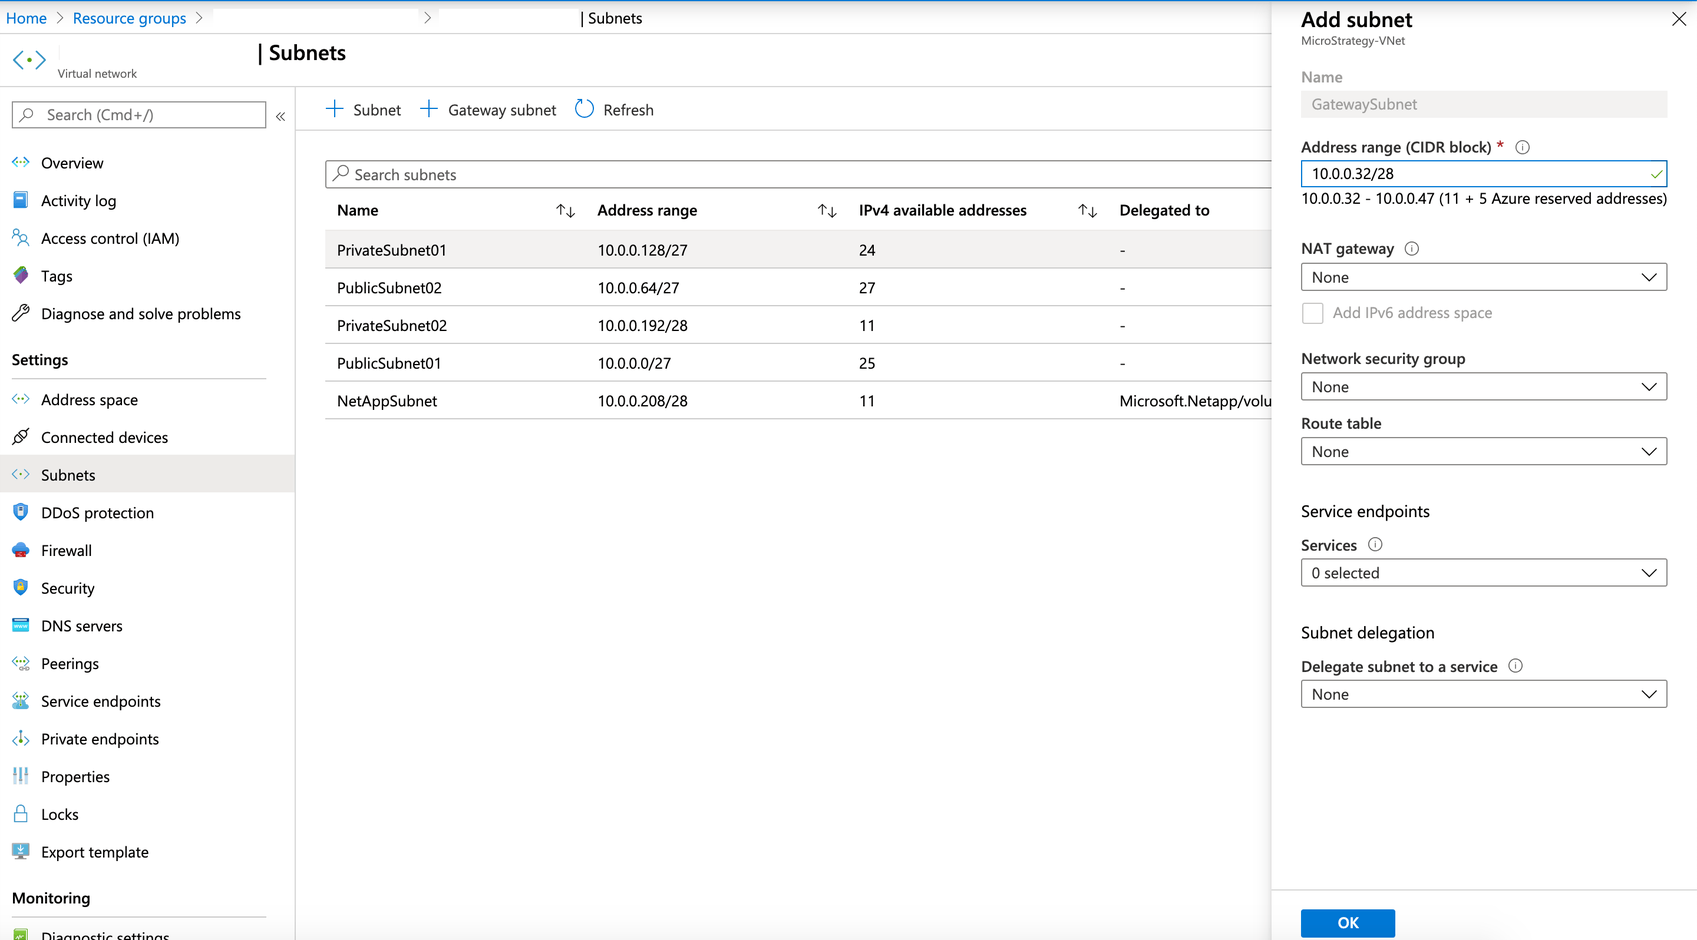The width and height of the screenshot is (1697, 940).
Task: Click the Export template icon
Action: tap(20, 852)
